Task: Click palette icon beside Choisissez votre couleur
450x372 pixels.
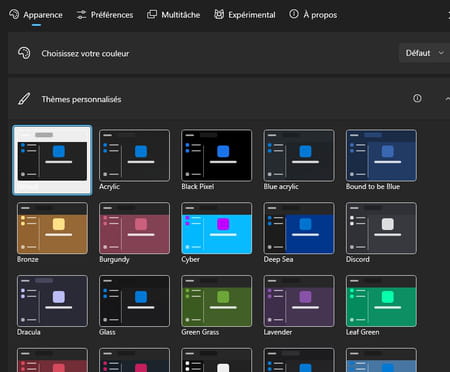Action: [24, 53]
